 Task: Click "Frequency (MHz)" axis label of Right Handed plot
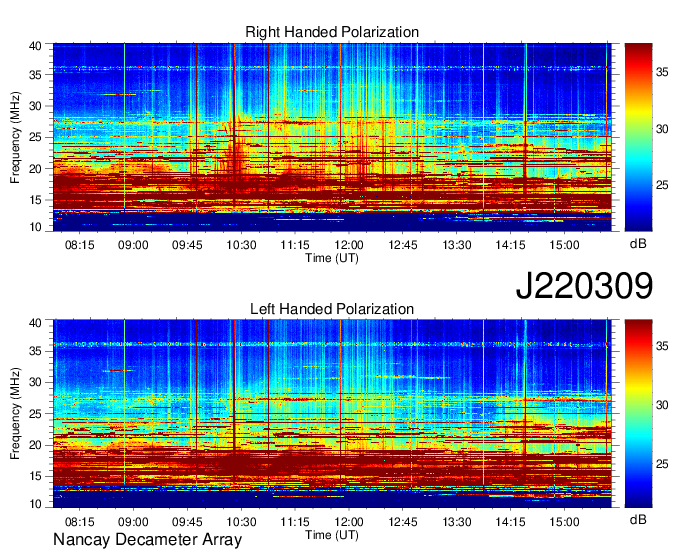[x=16, y=137]
